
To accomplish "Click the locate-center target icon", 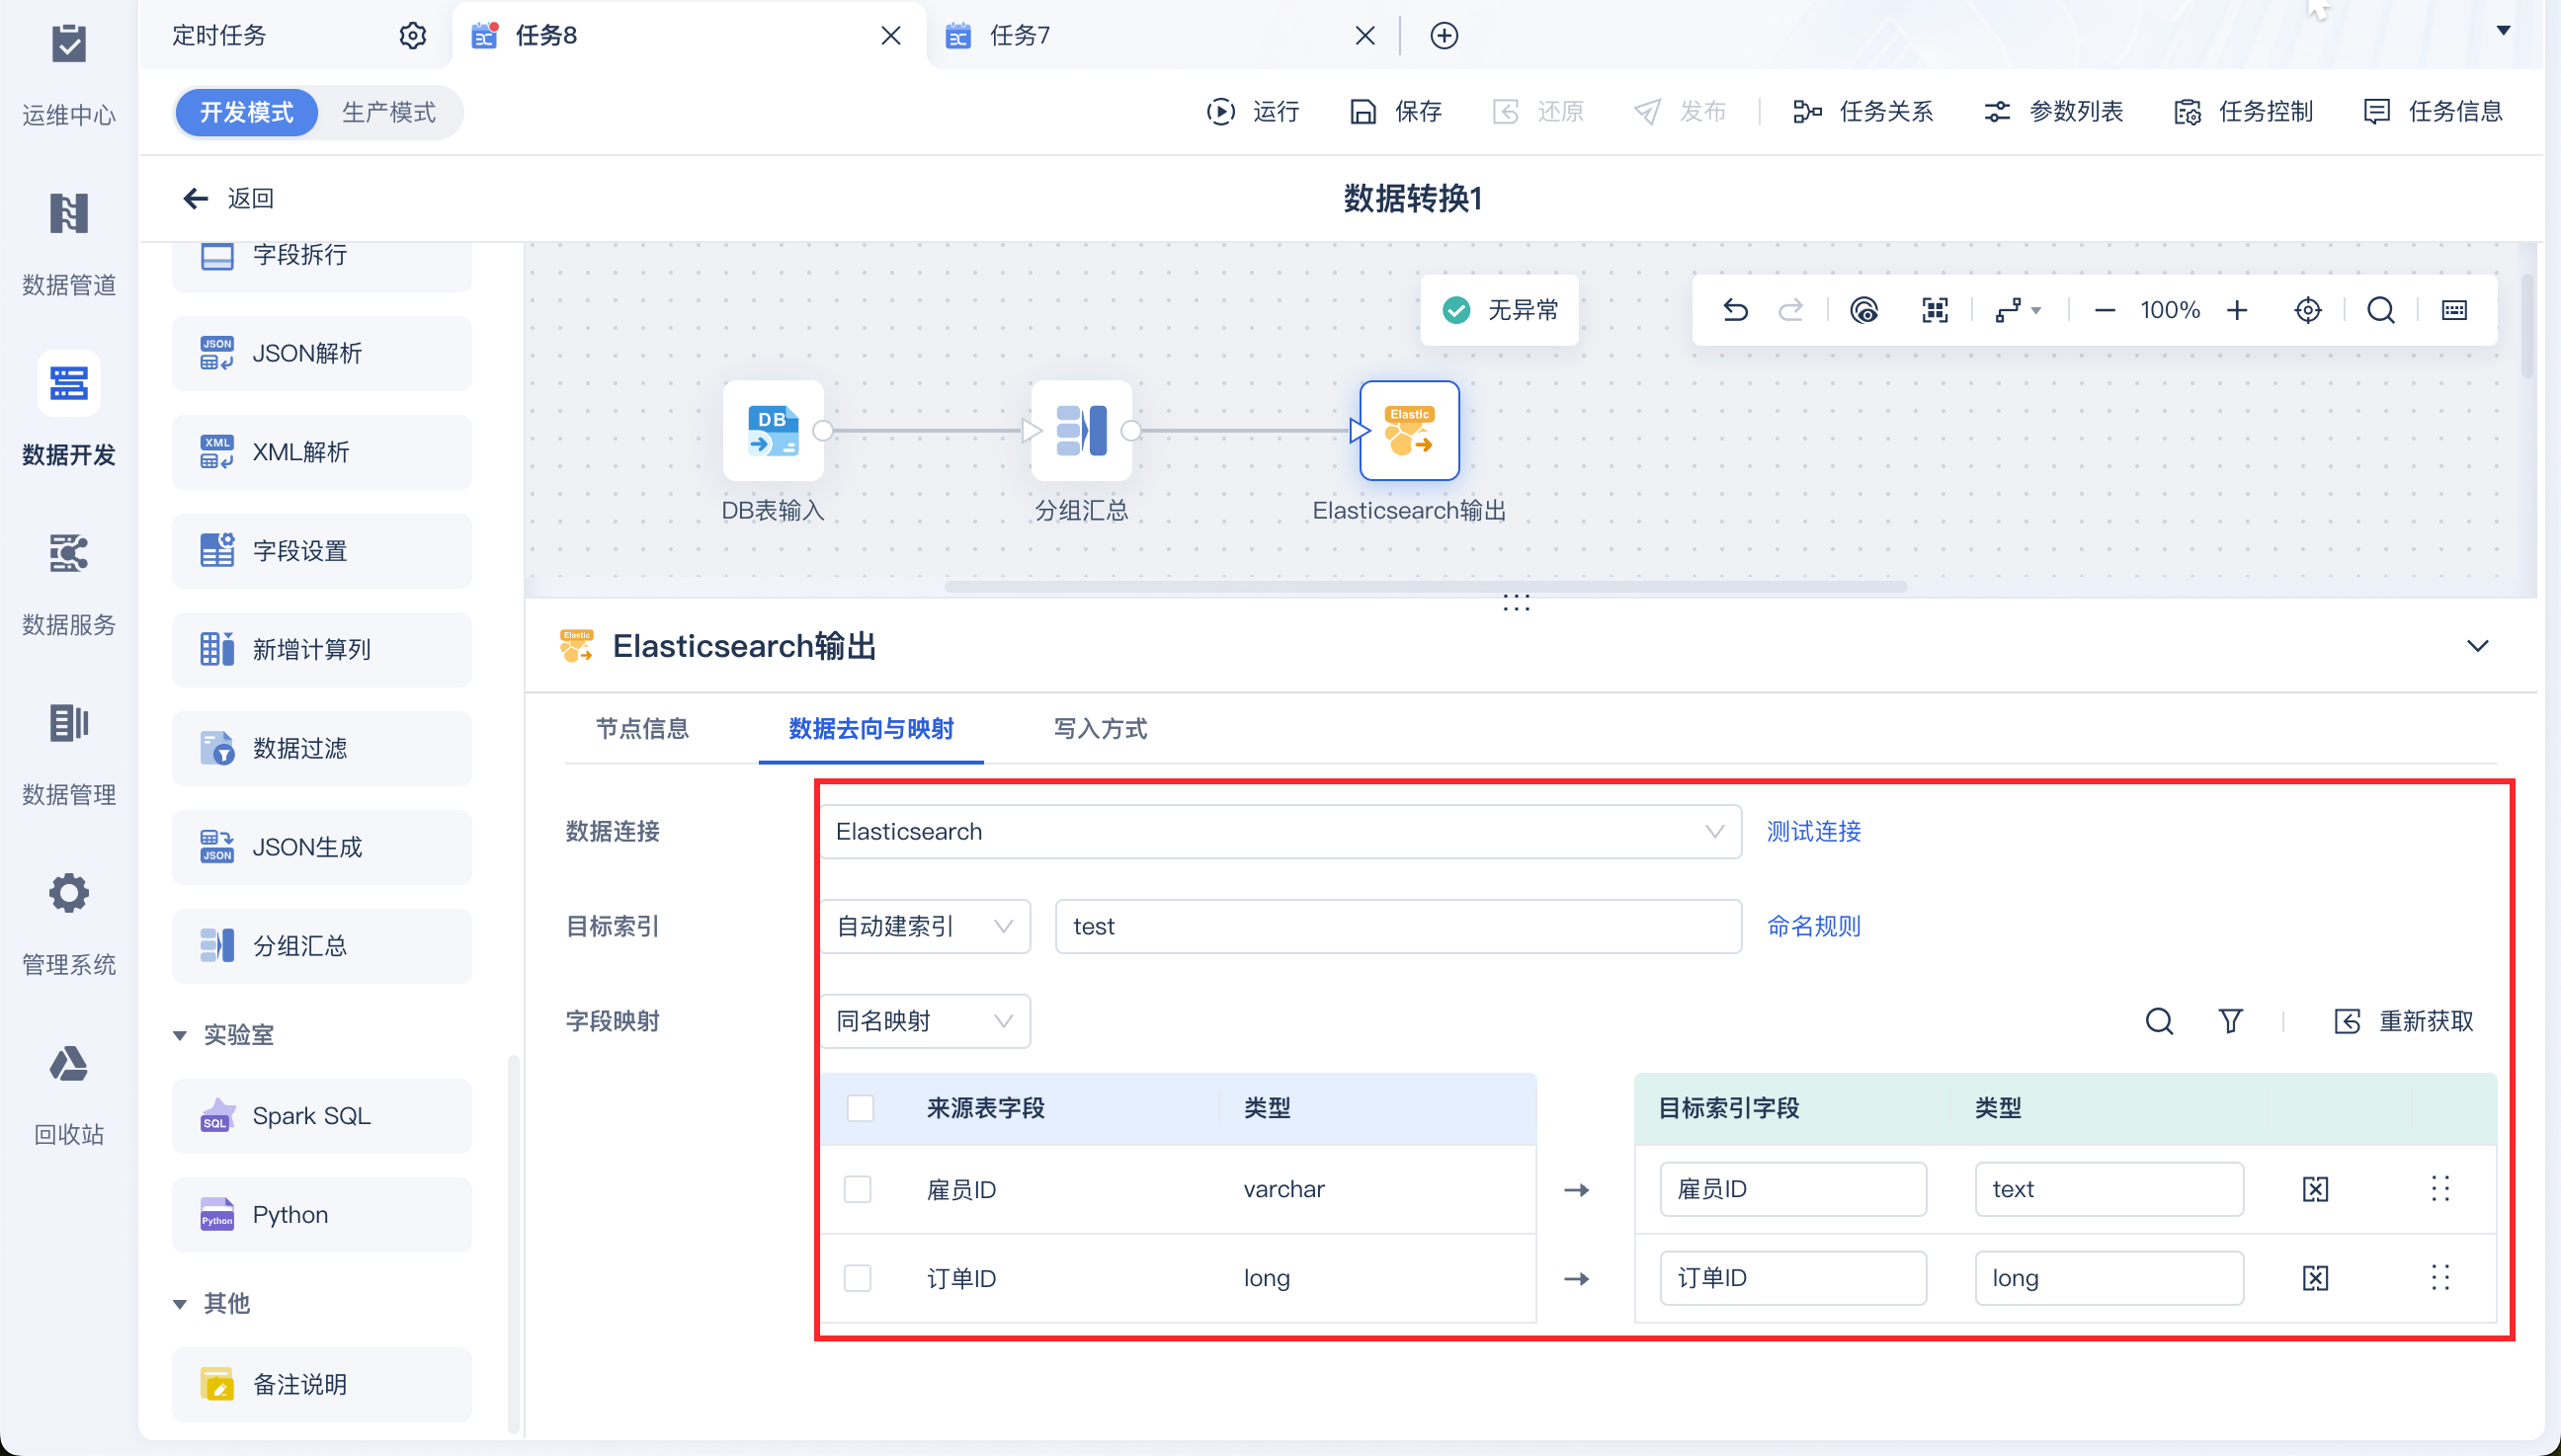I will [2307, 310].
